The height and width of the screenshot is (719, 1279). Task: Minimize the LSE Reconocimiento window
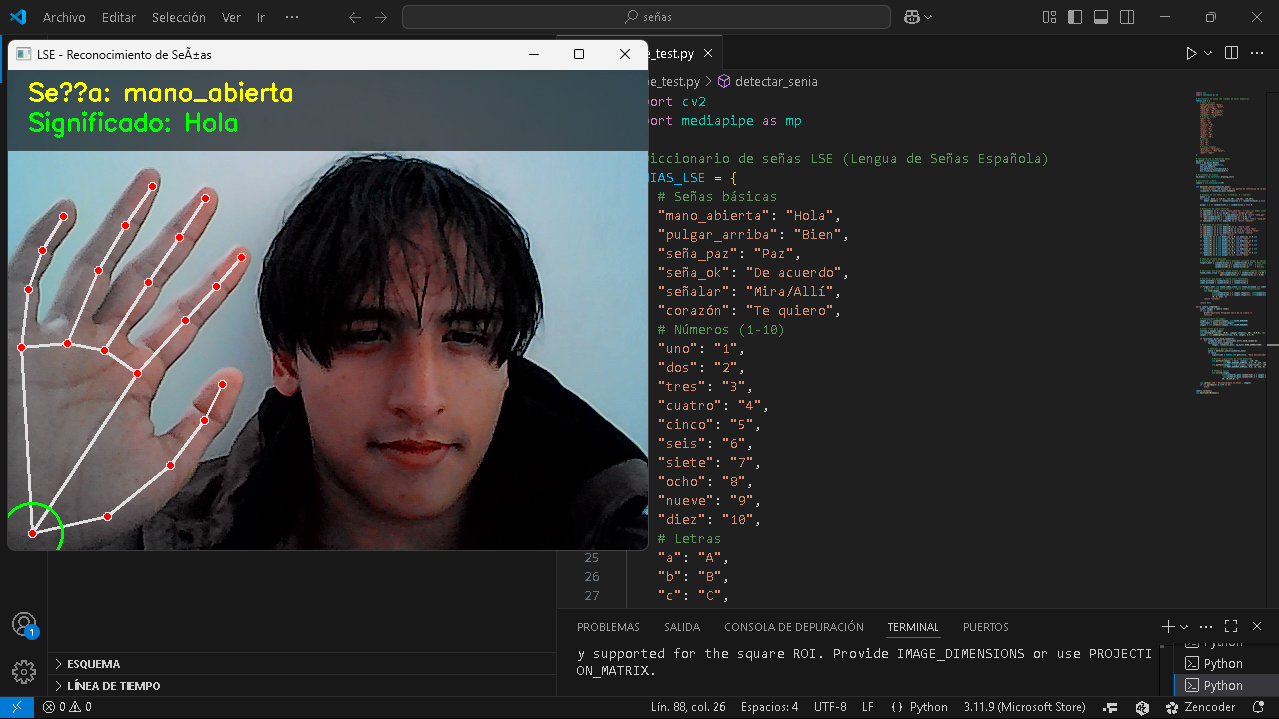coord(533,54)
